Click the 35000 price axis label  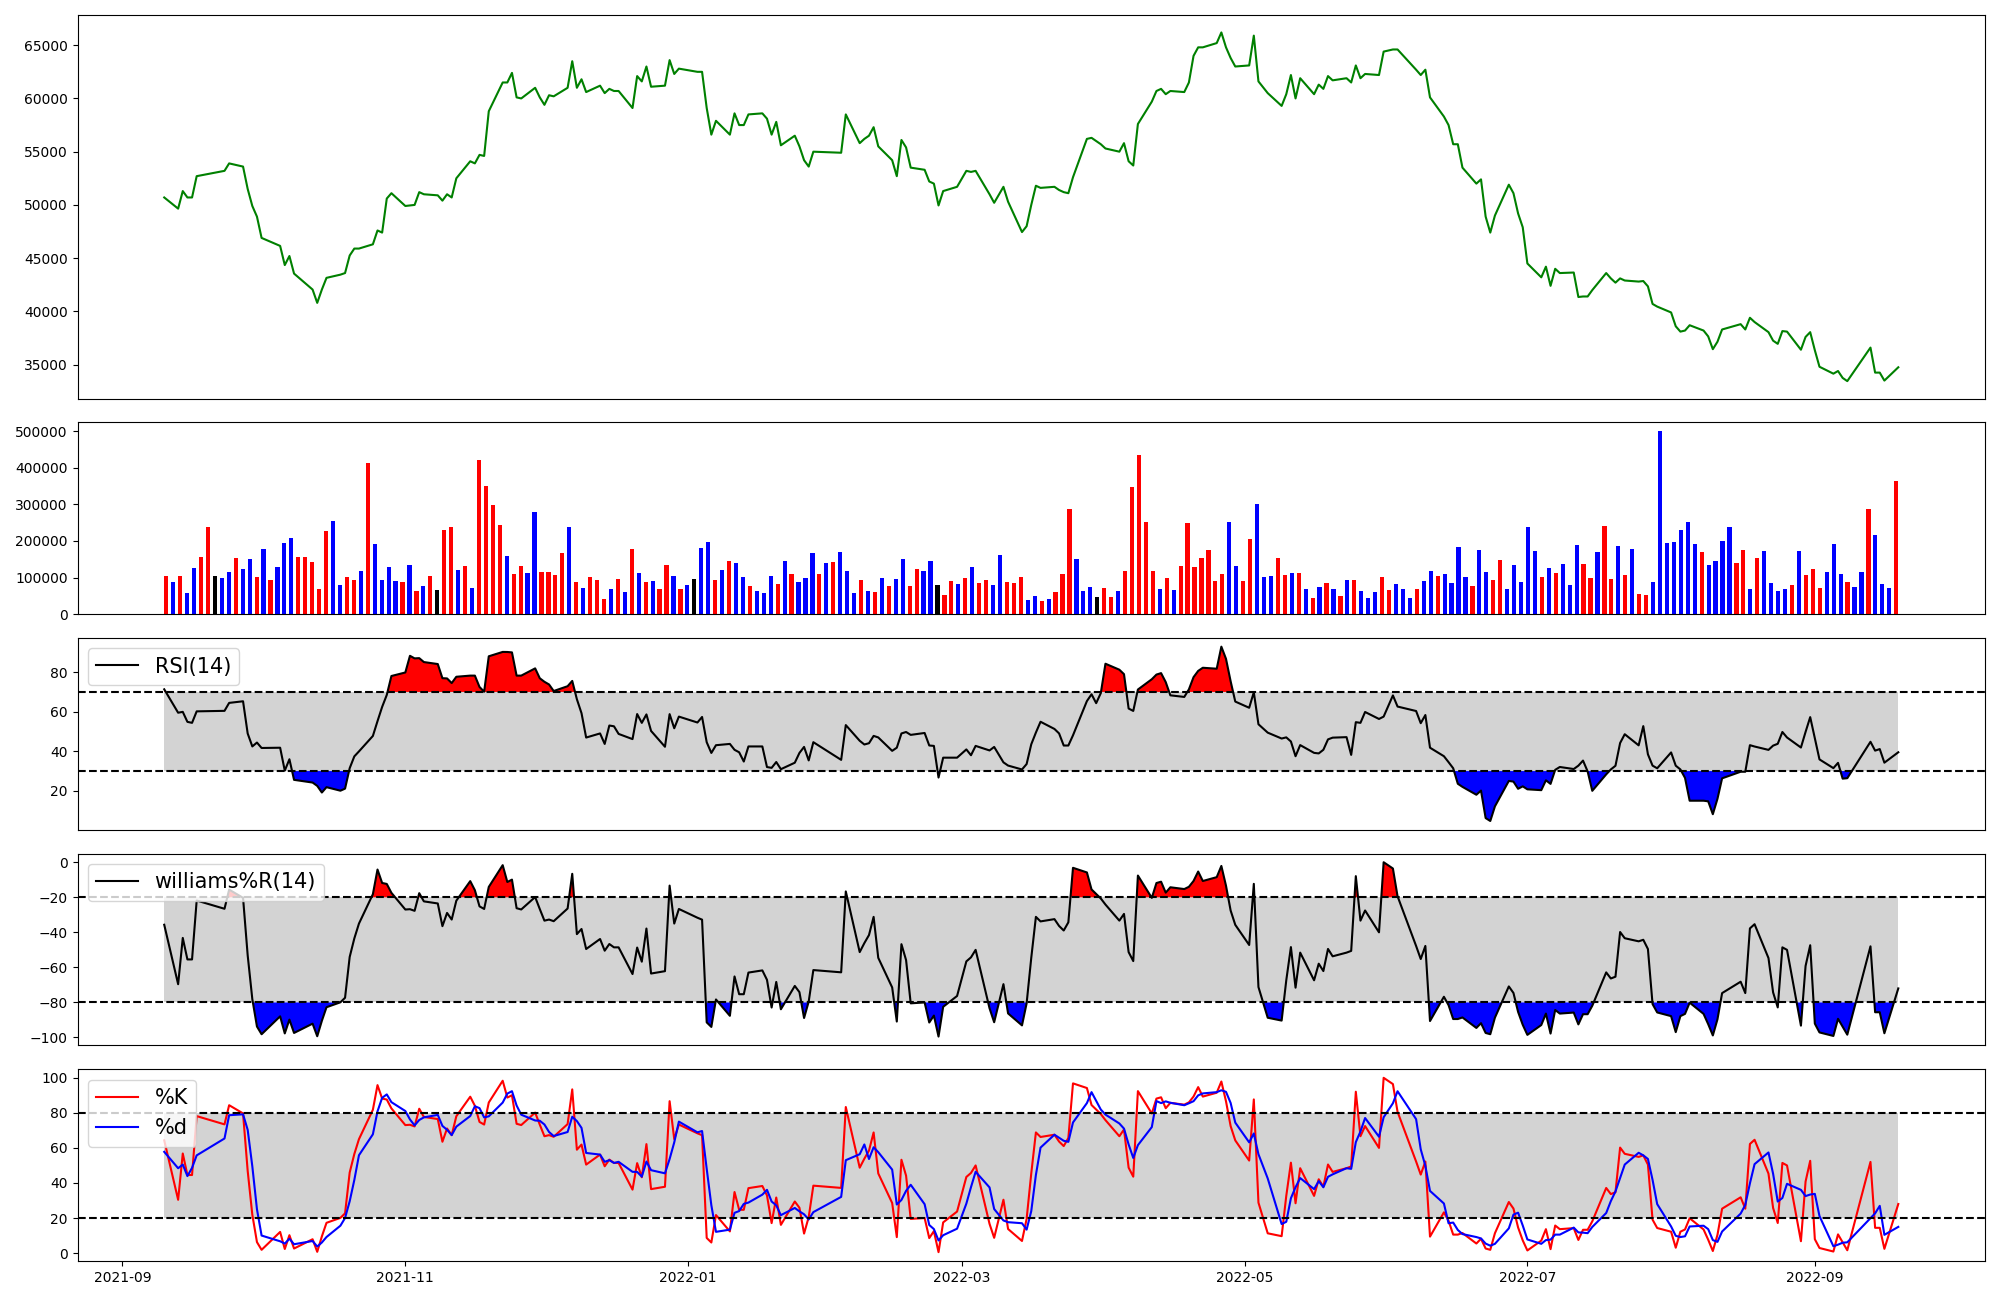click(45, 365)
